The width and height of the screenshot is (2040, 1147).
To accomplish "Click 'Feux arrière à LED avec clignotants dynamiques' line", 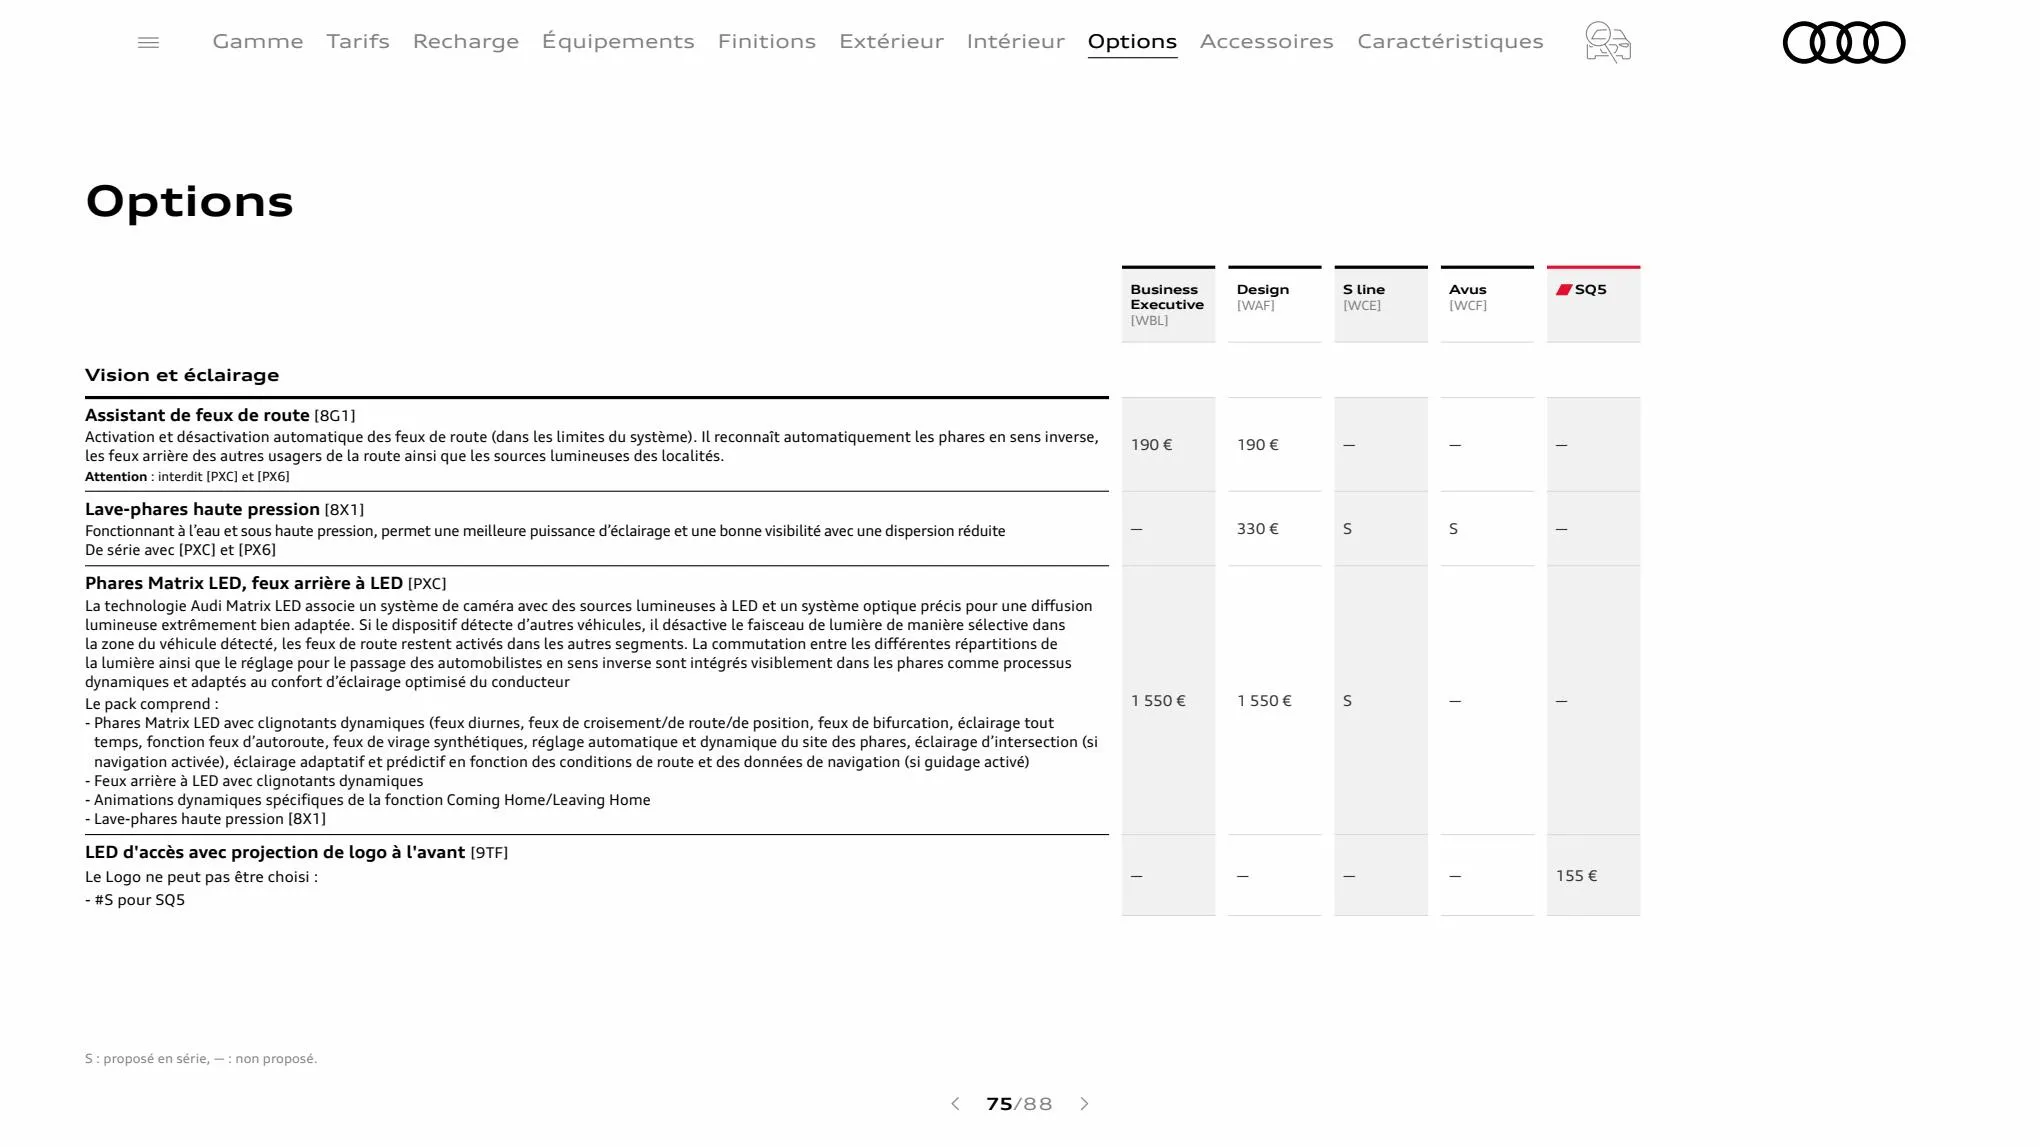I will click(x=254, y=781).
